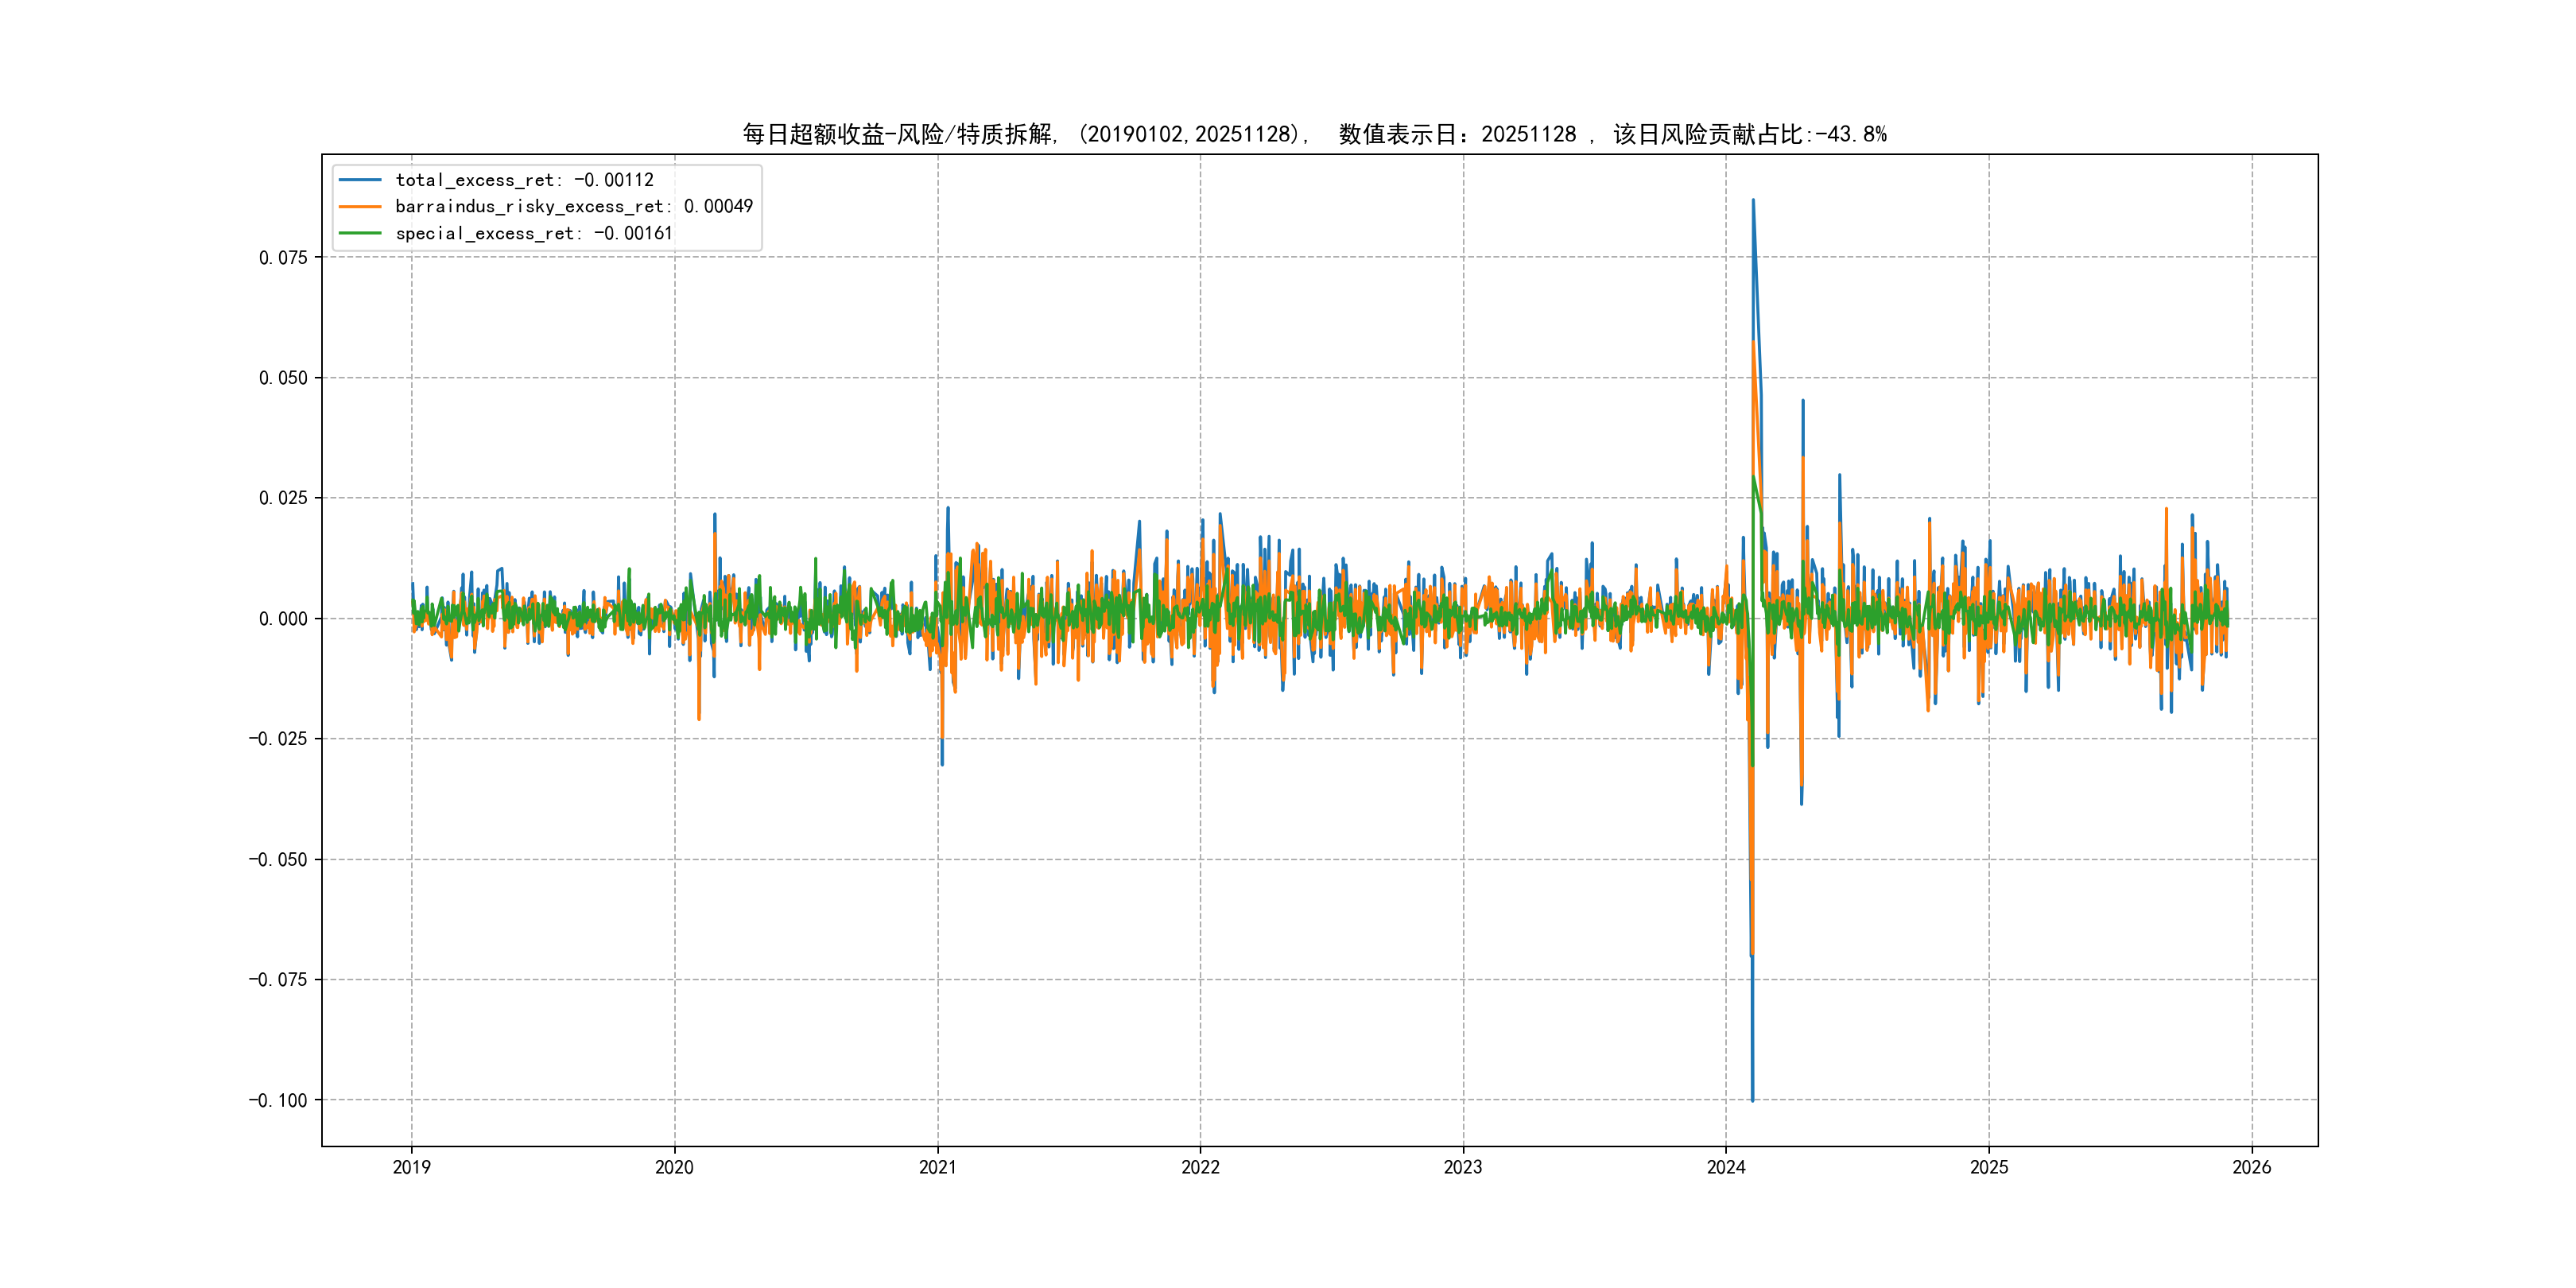Click the orange barraindus_risky_excess_ret legend line
The height and width of the screenshot is (1288, 2576).
(360, 207)
